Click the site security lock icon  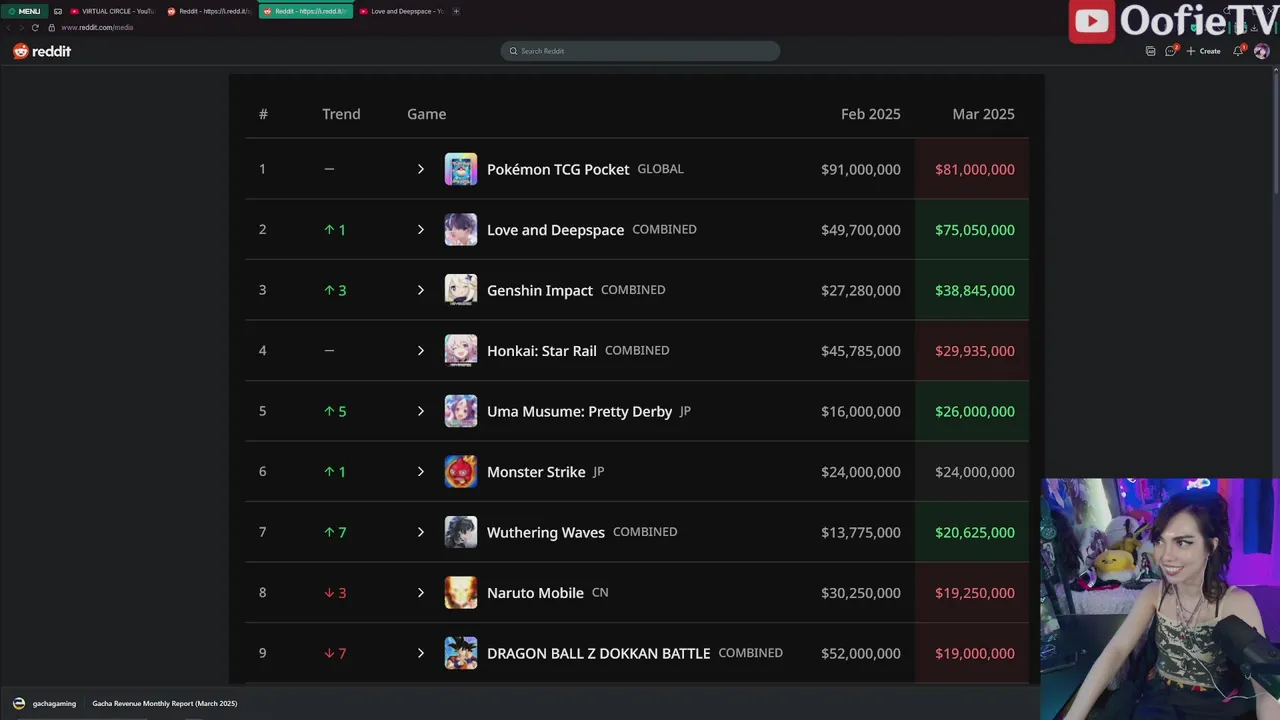point(51,27)
